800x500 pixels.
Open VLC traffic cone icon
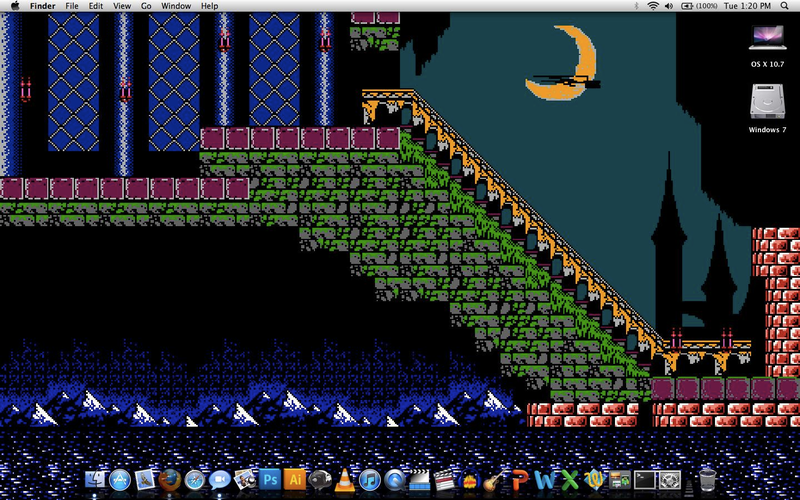[x=345, y=480]
